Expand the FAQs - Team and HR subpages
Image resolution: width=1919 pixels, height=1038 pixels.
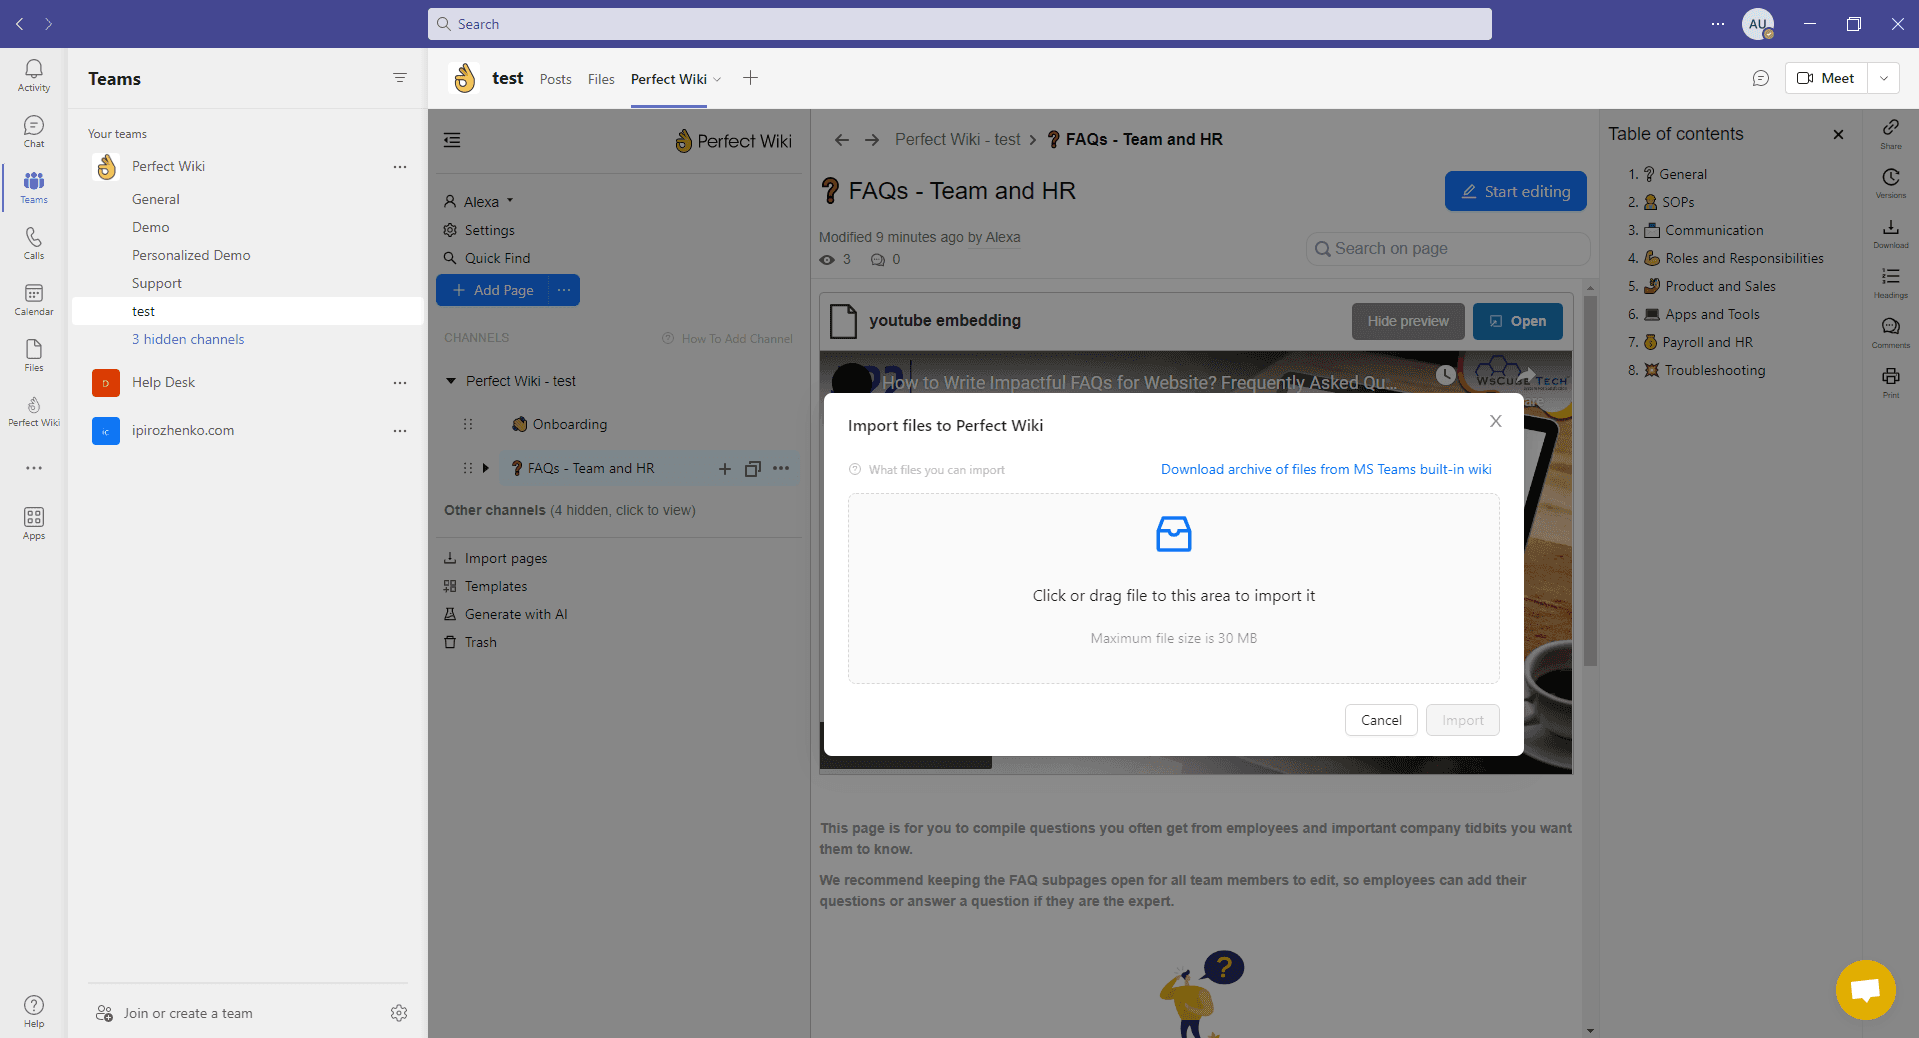click(486, 468)
